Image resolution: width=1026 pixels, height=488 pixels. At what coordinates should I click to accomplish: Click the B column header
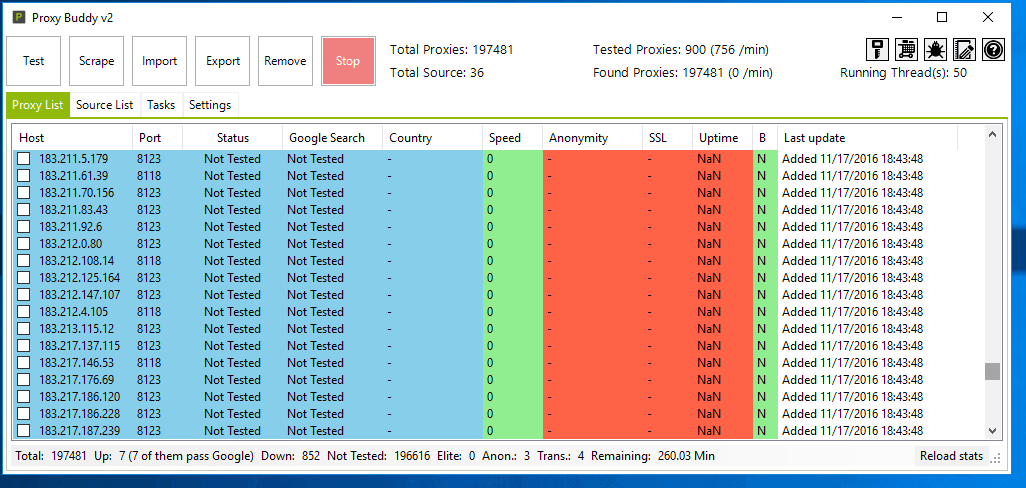coord(765,138)
